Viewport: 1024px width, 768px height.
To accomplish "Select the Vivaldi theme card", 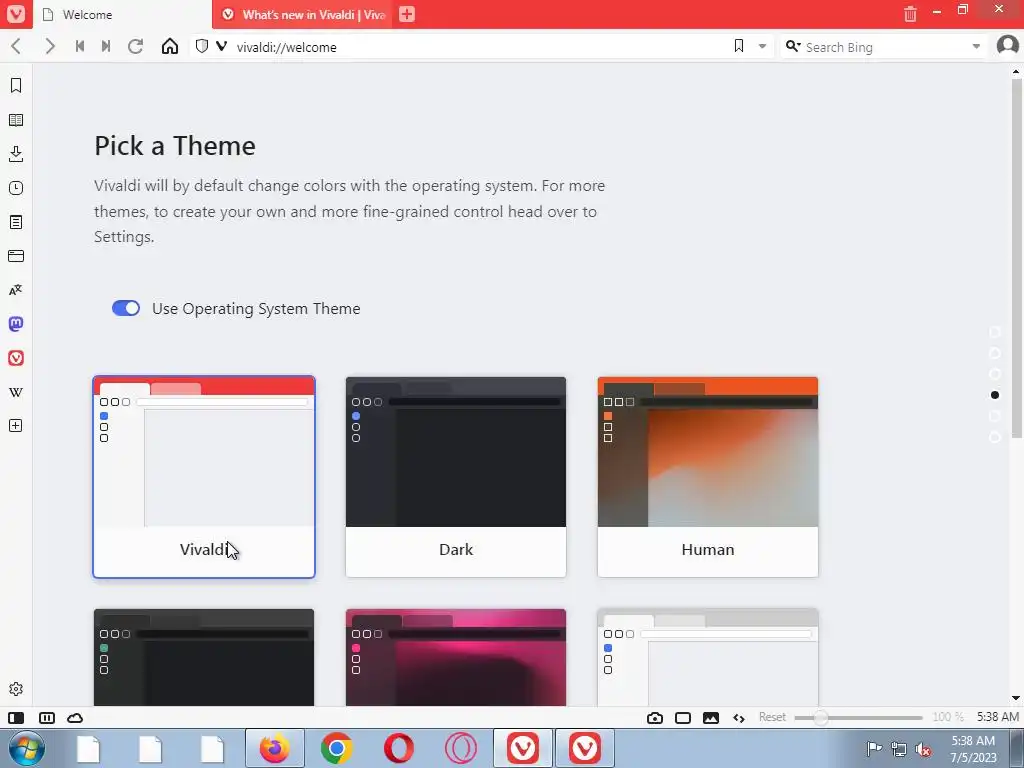I will [204, 477].
